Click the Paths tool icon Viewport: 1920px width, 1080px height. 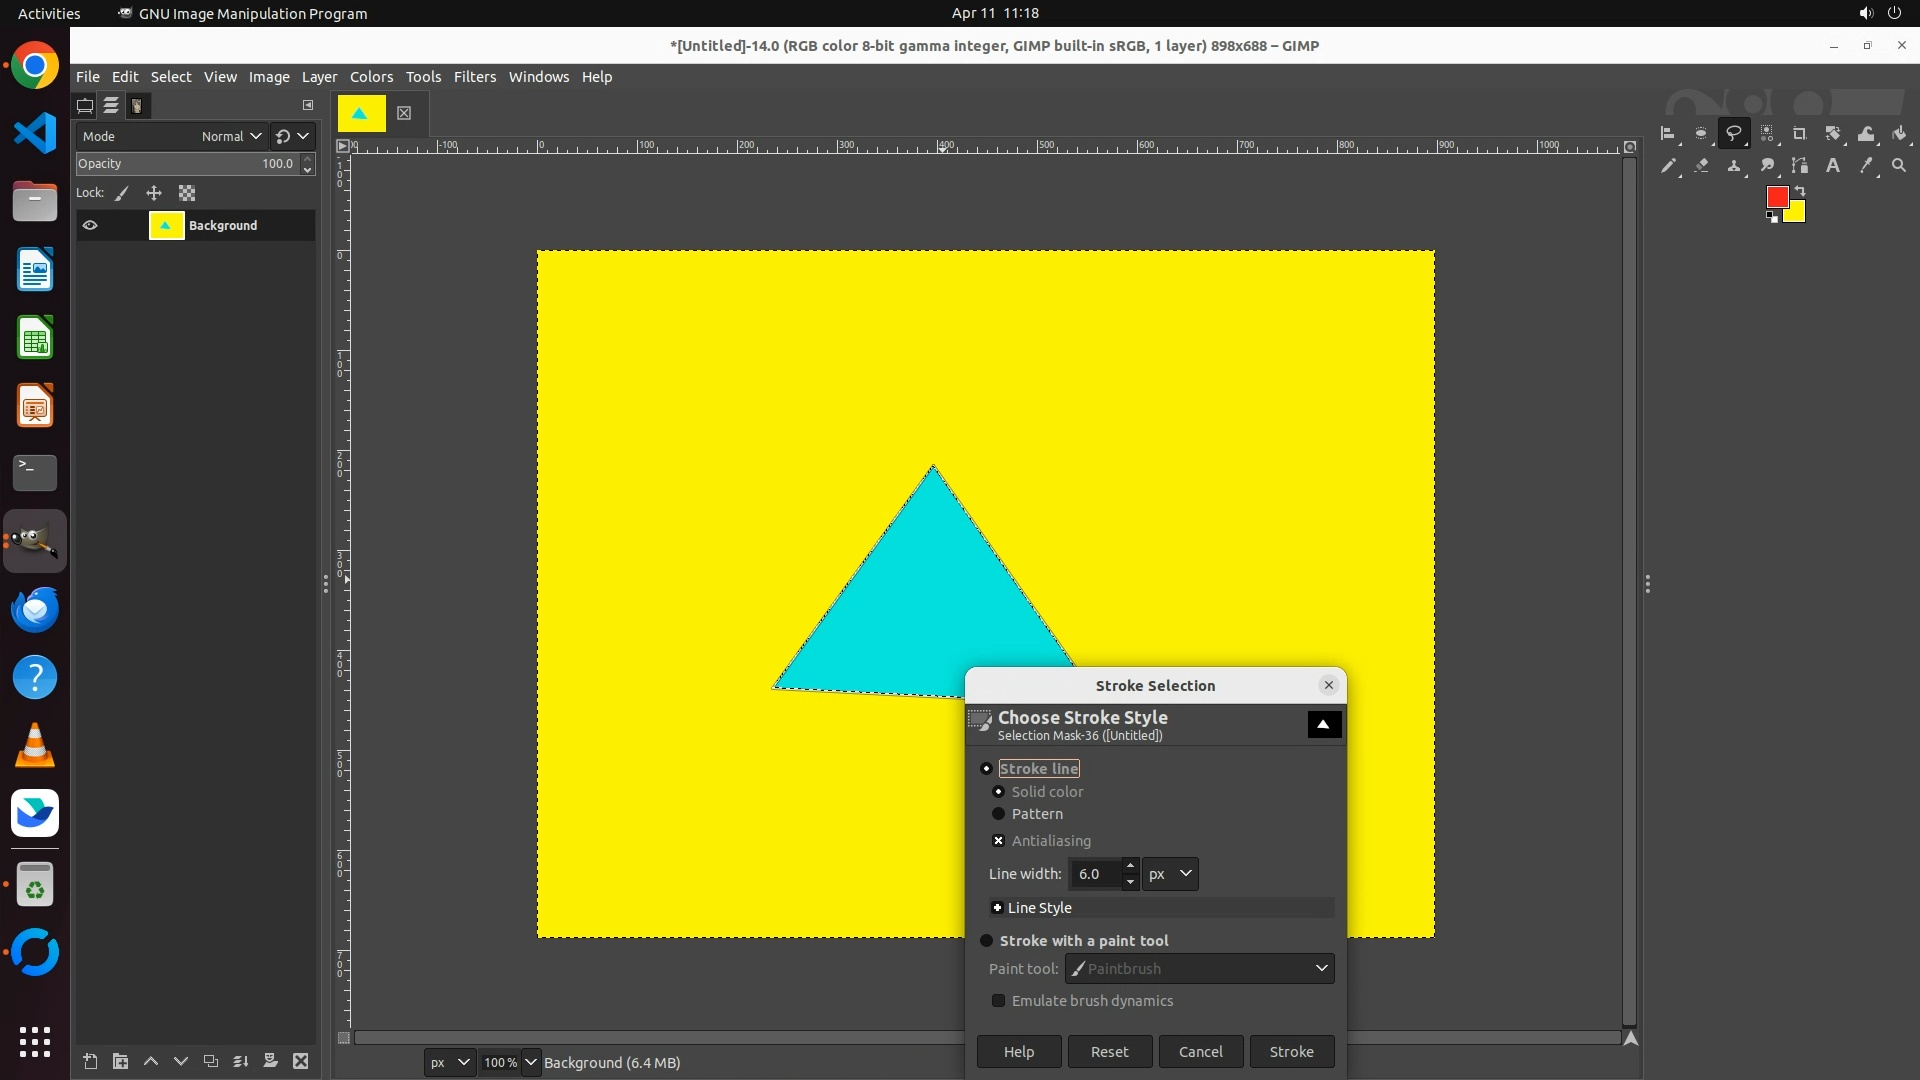[1800, 166]
